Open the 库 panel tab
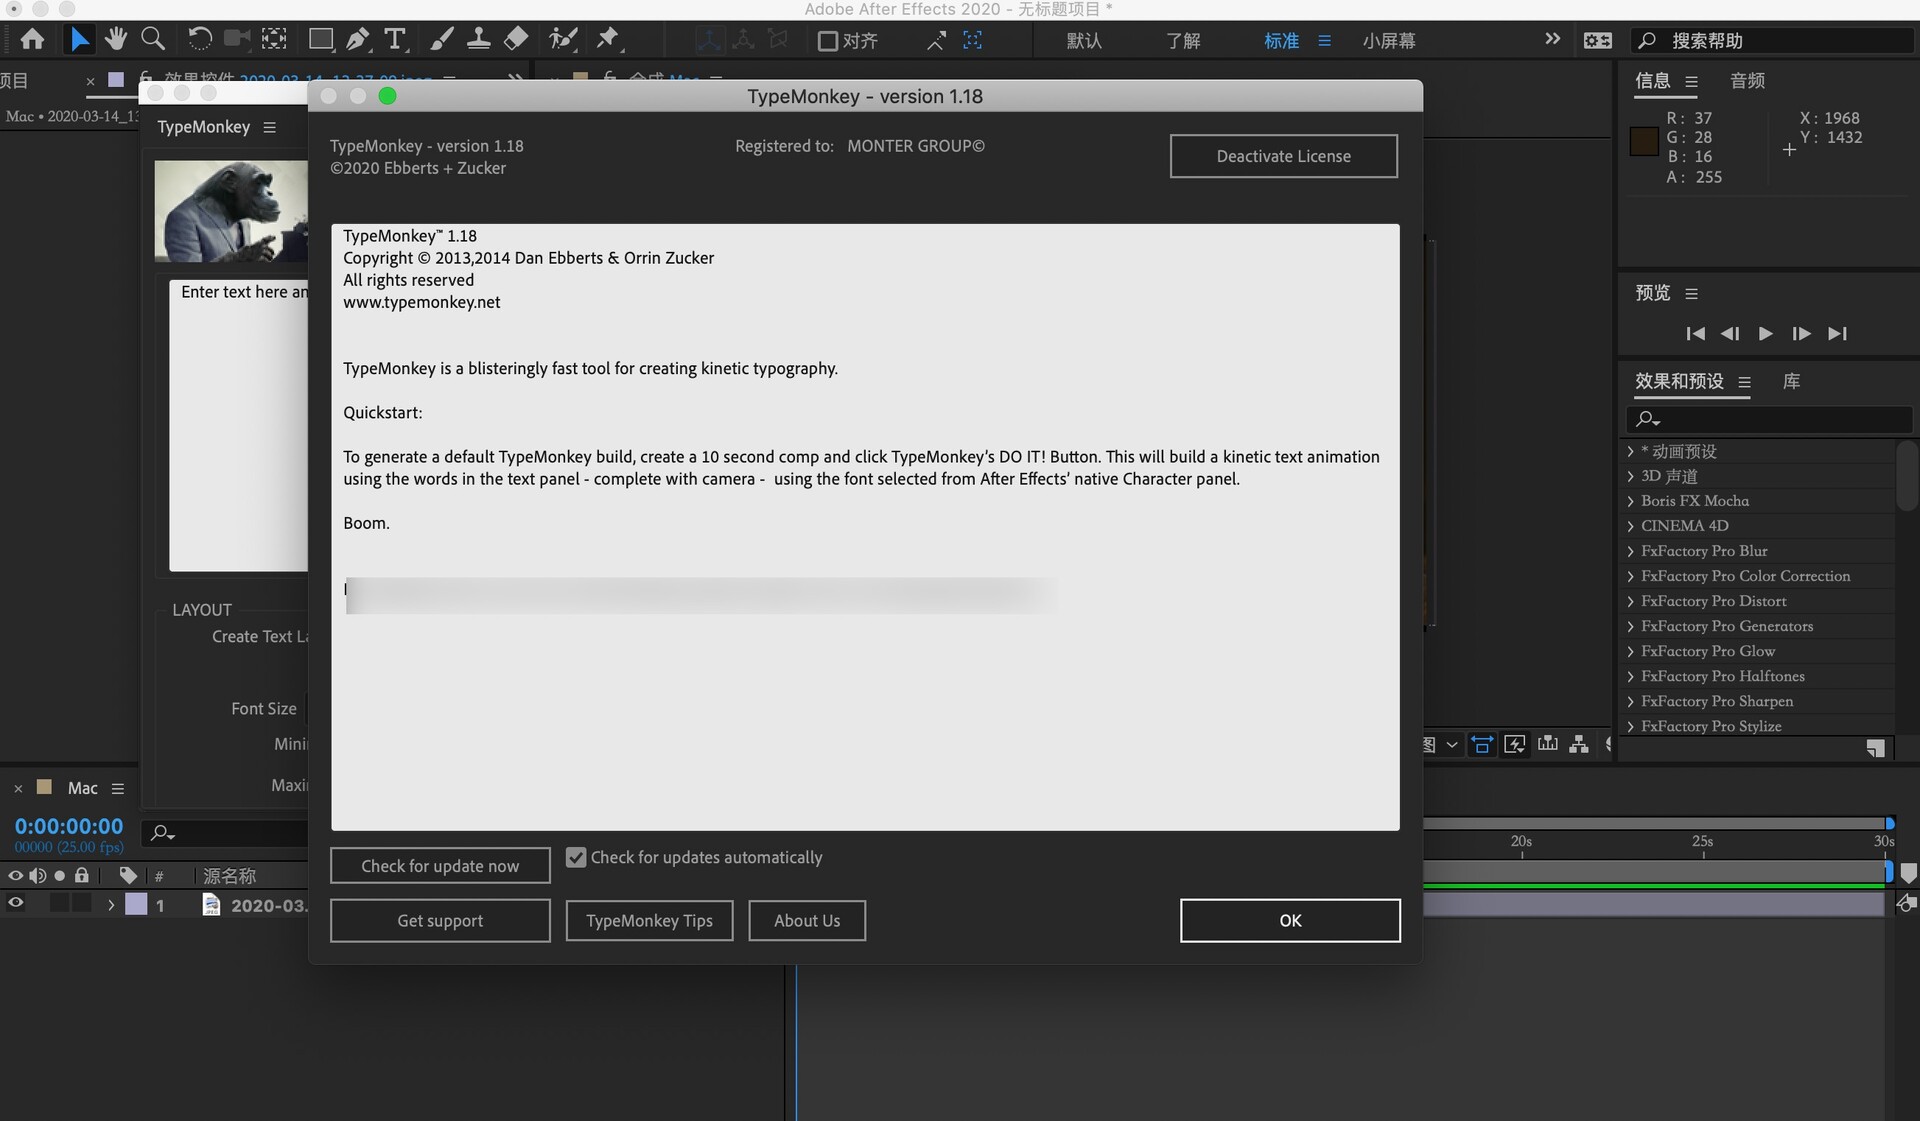Image resolution: width=1920 pixels, height=1121 pixels. click(x=1791, y=381)
